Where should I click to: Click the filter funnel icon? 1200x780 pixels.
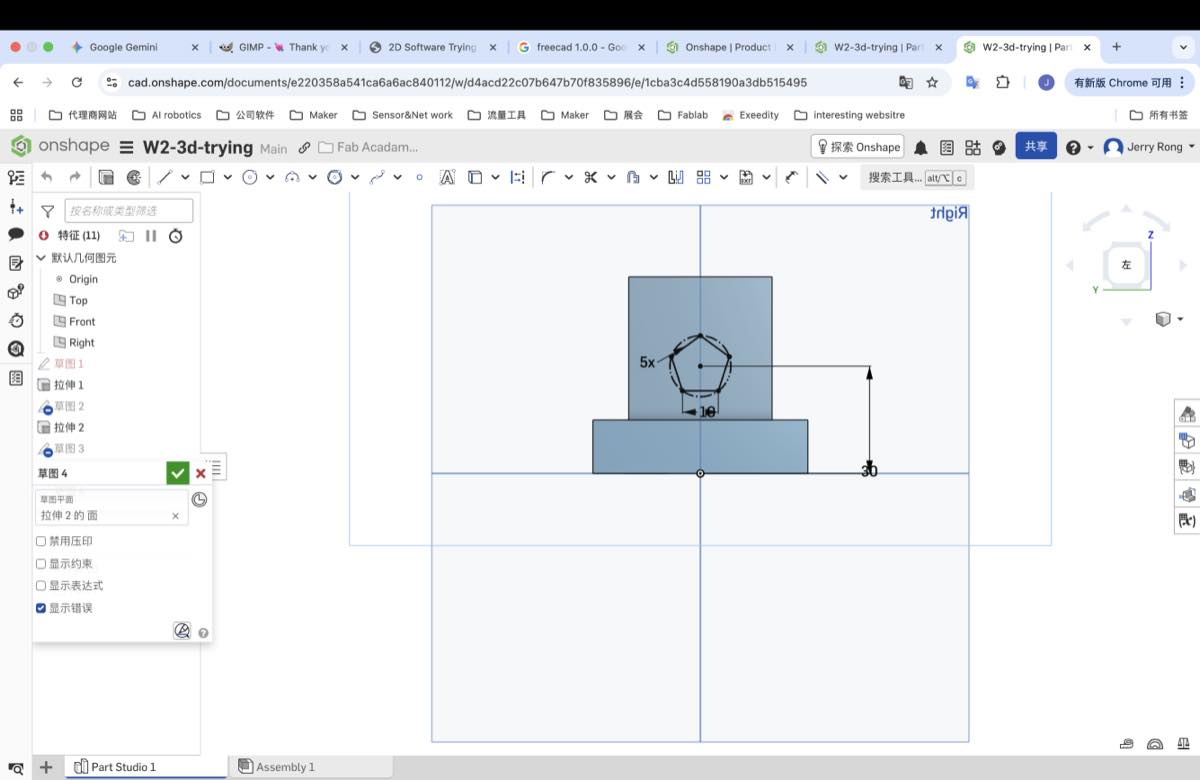point(47,211)
